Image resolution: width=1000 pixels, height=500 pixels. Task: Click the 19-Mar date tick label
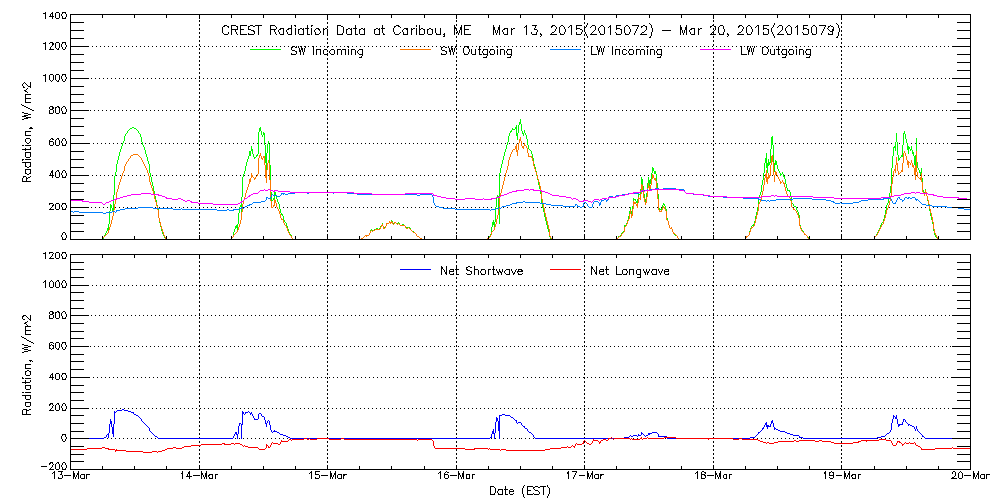[842, 476]
